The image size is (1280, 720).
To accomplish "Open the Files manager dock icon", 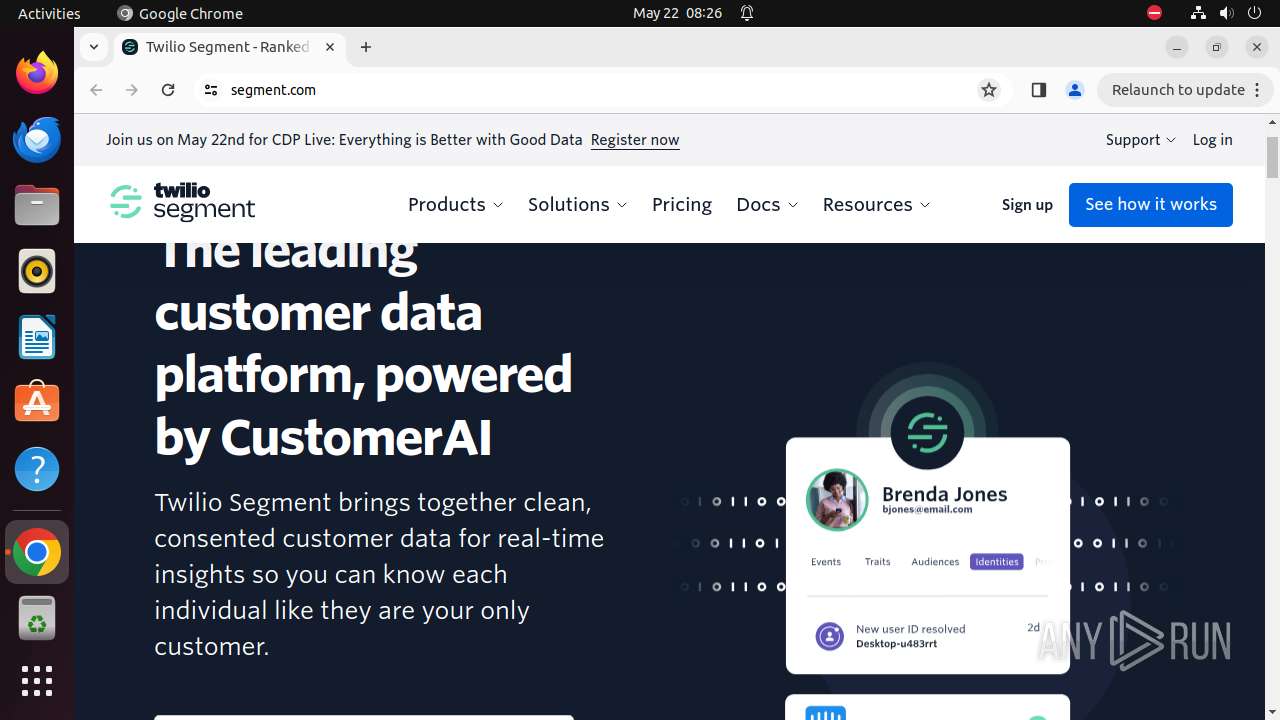I will (37, 205).
